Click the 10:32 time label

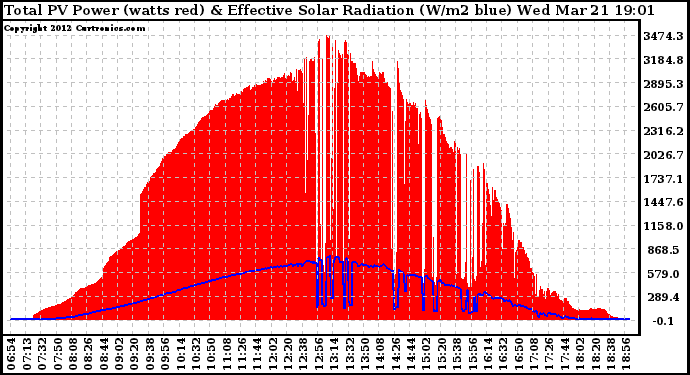196,354
